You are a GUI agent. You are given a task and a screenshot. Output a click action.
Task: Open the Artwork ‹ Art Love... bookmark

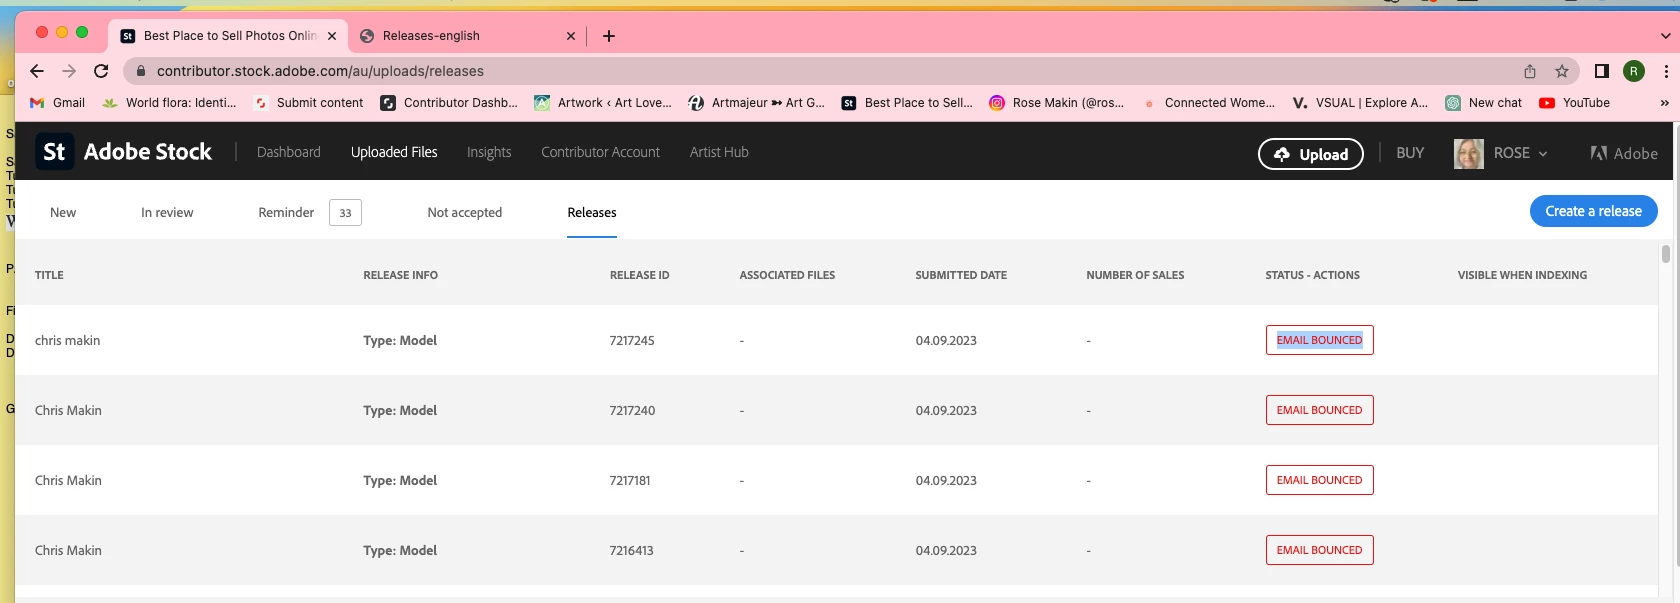[x=603, y=103]
